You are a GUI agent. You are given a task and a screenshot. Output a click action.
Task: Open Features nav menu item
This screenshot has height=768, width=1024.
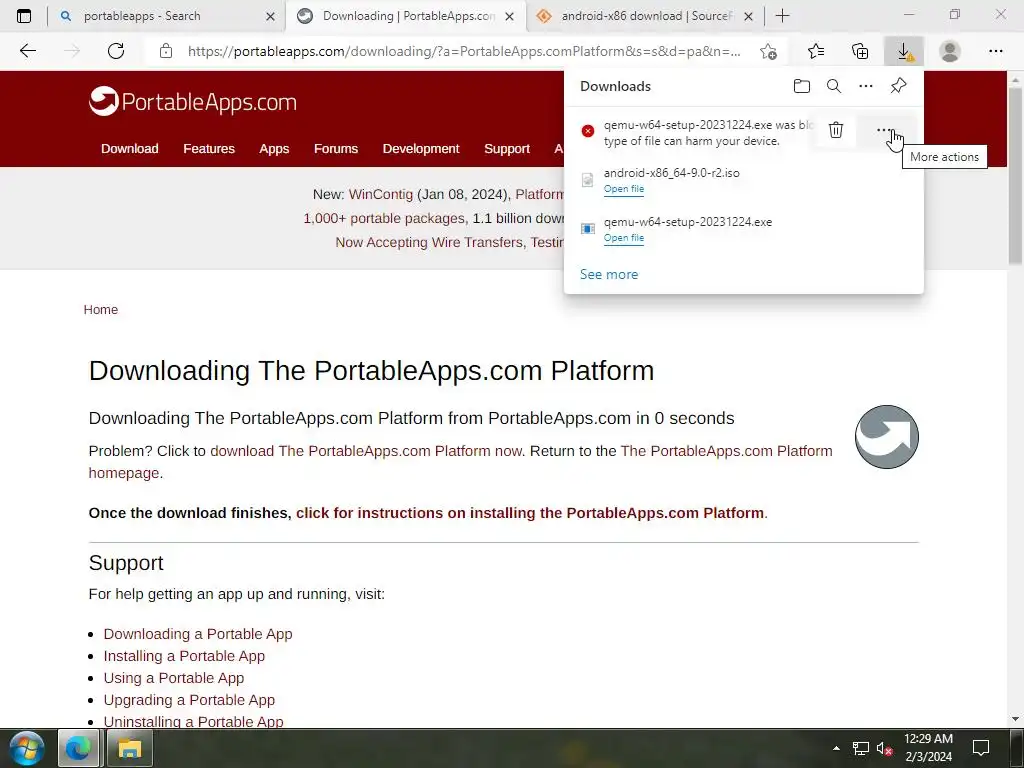(209, 149)
